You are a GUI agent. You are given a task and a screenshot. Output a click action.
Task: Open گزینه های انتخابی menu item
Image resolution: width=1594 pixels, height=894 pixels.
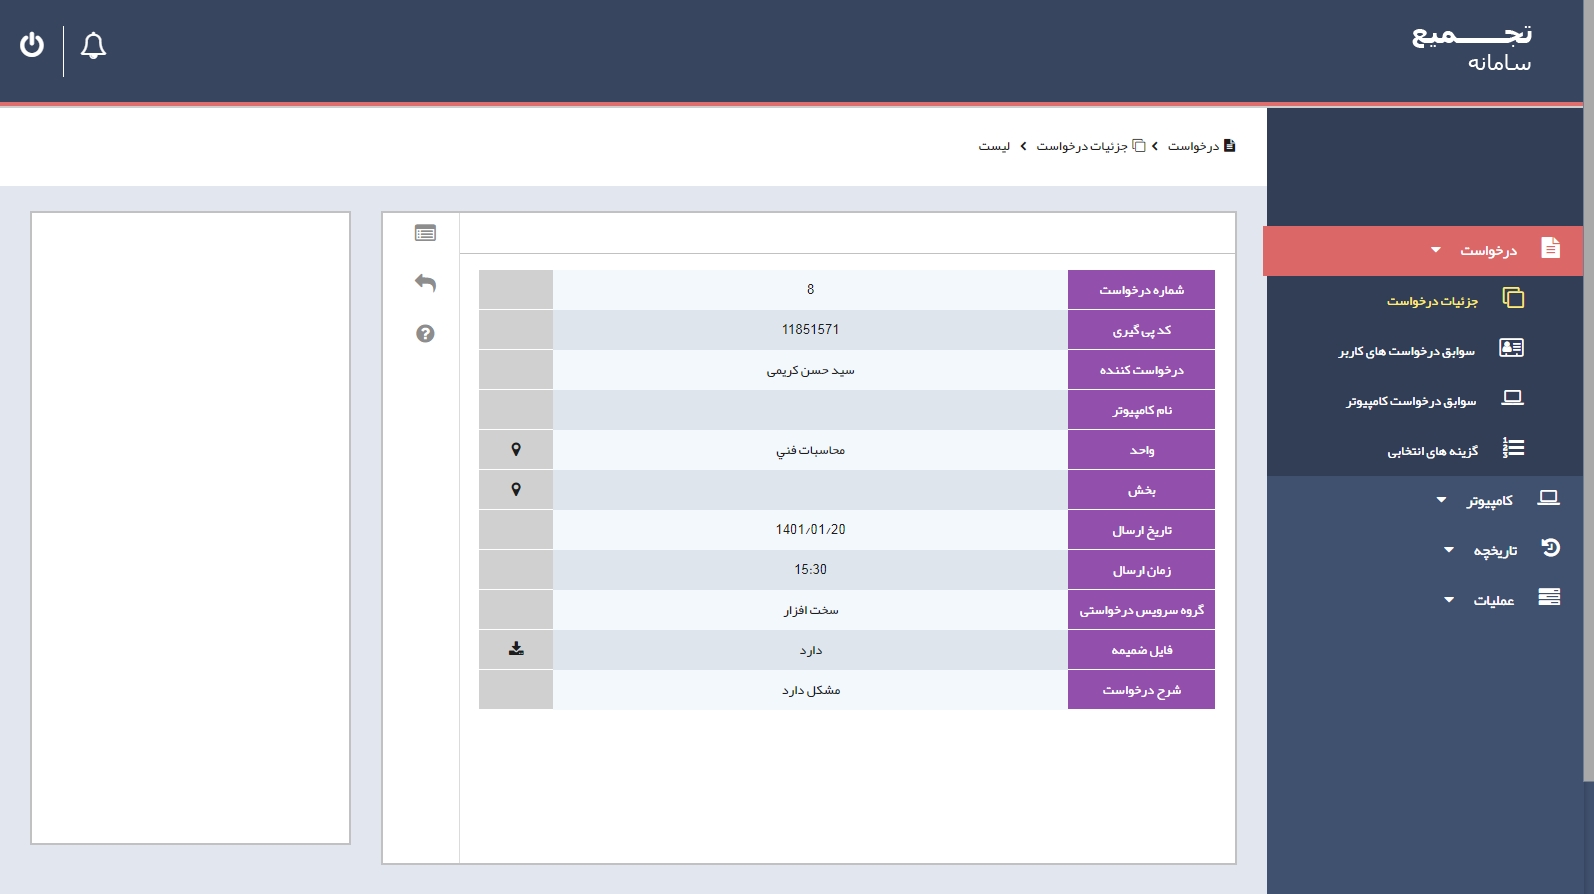pos(1432,451)
